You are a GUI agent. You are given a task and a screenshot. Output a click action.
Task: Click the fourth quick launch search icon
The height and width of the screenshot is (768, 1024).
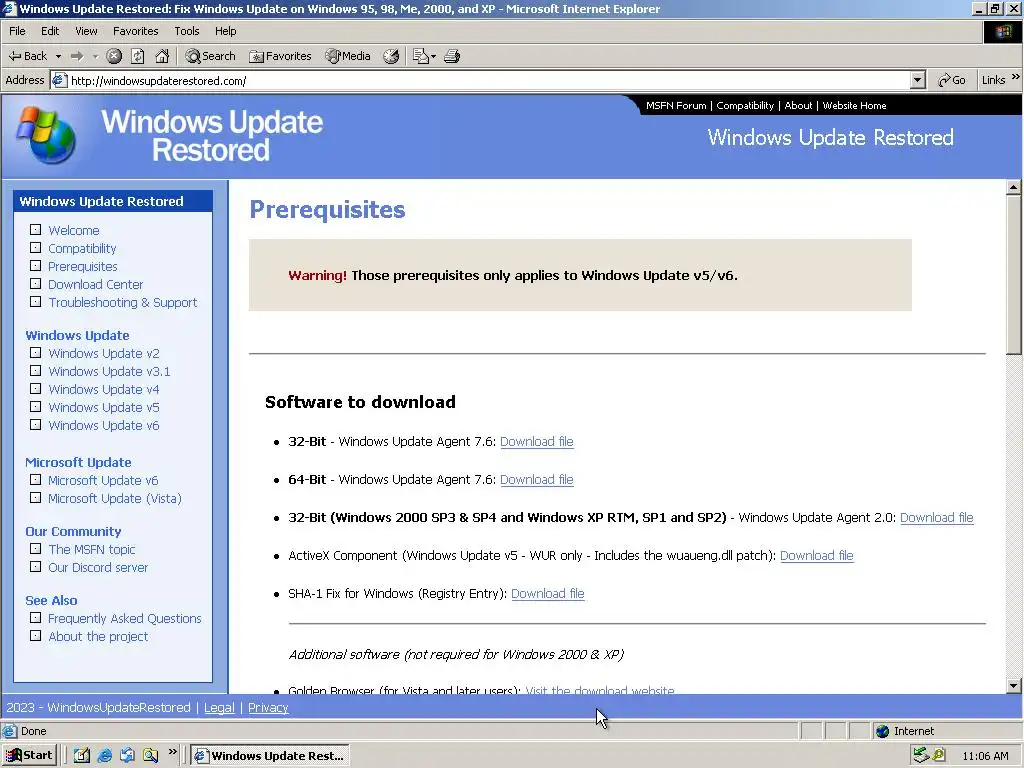[x=150, y=756]
